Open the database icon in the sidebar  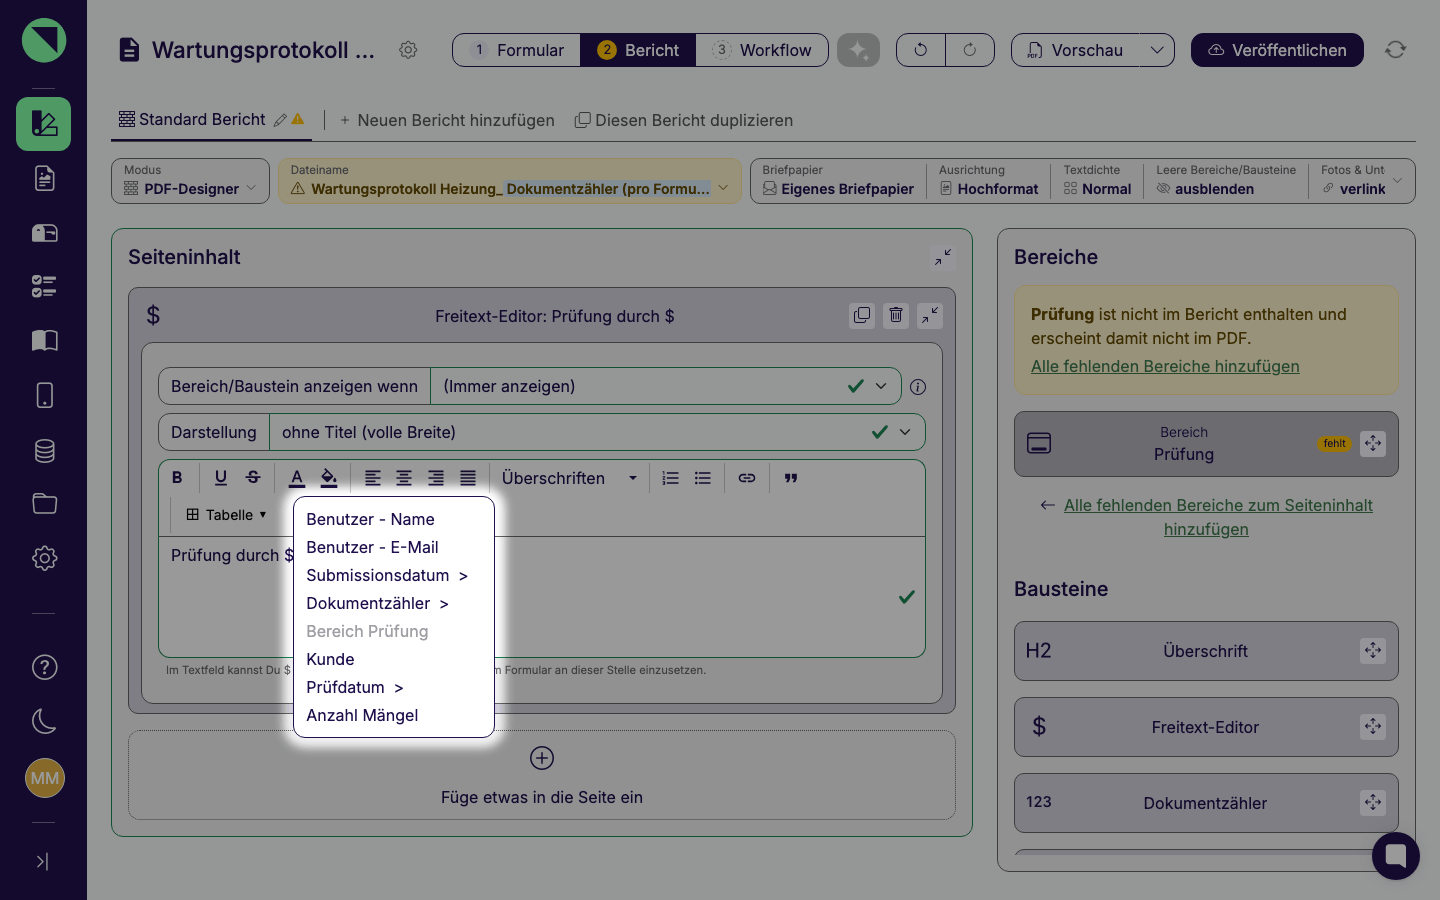44,451
